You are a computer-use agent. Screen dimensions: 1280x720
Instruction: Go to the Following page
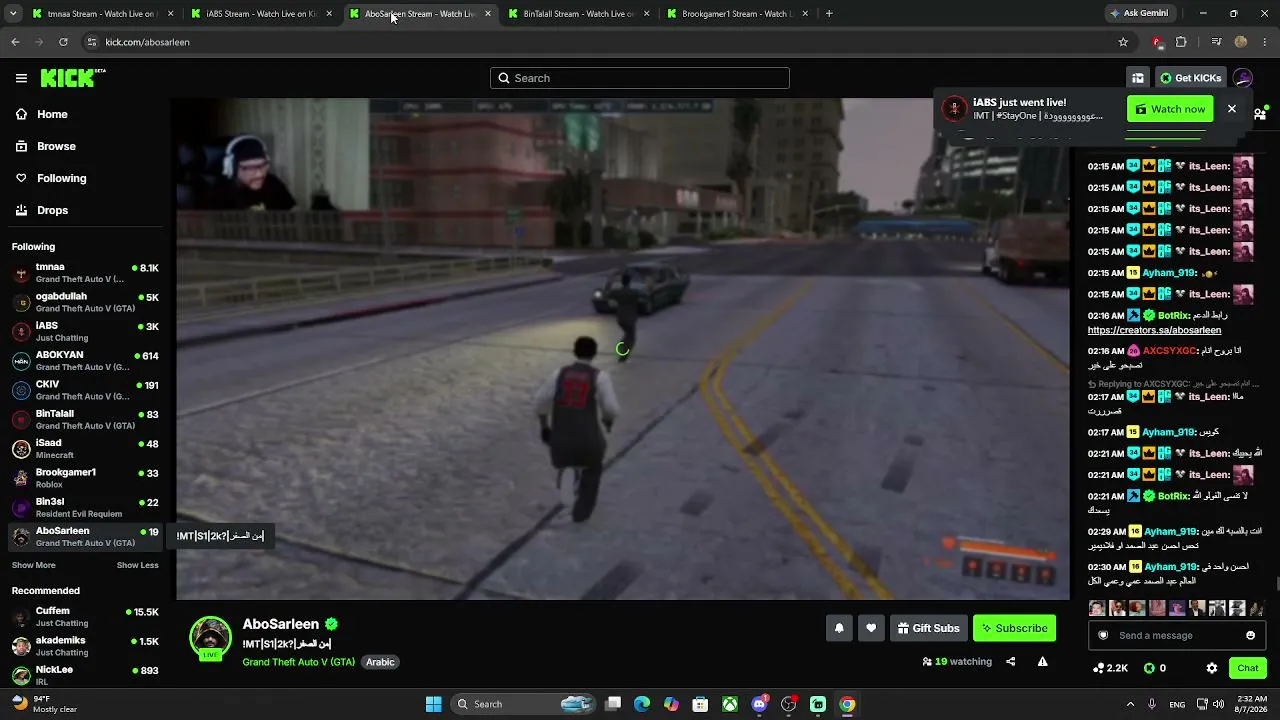[61, 178]
